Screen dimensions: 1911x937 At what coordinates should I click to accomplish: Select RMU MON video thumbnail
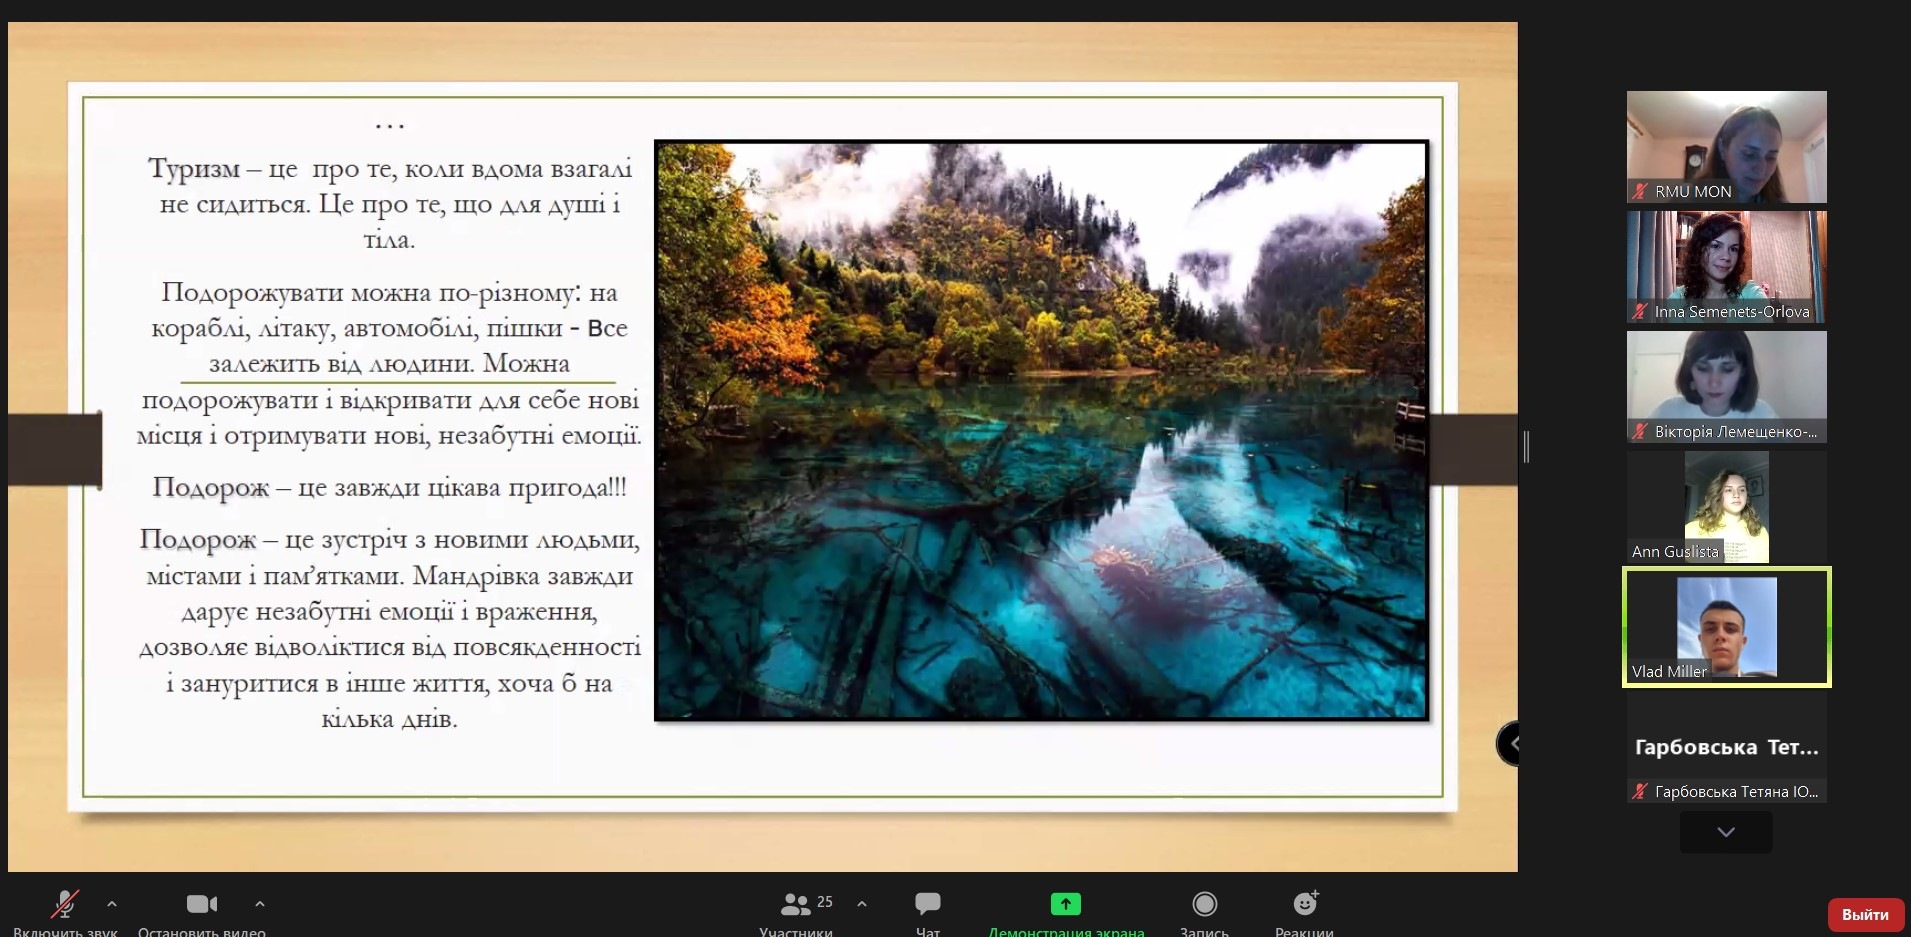1726,146
